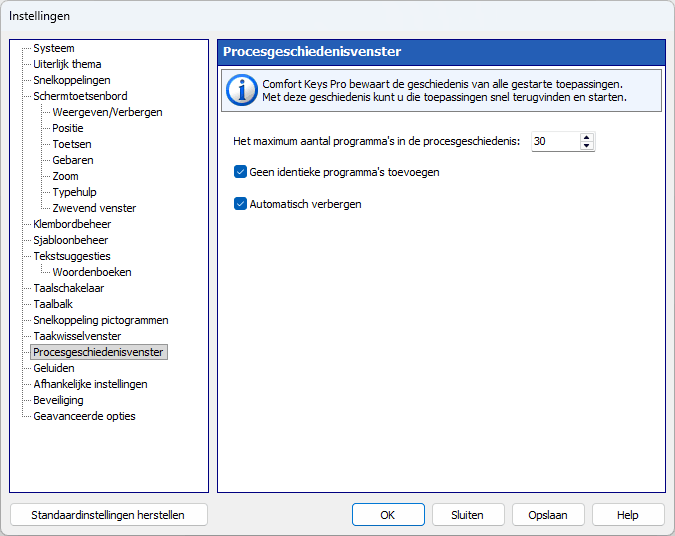Open Systeem settings in tree
675x536 pixels.
pos(54,48)
